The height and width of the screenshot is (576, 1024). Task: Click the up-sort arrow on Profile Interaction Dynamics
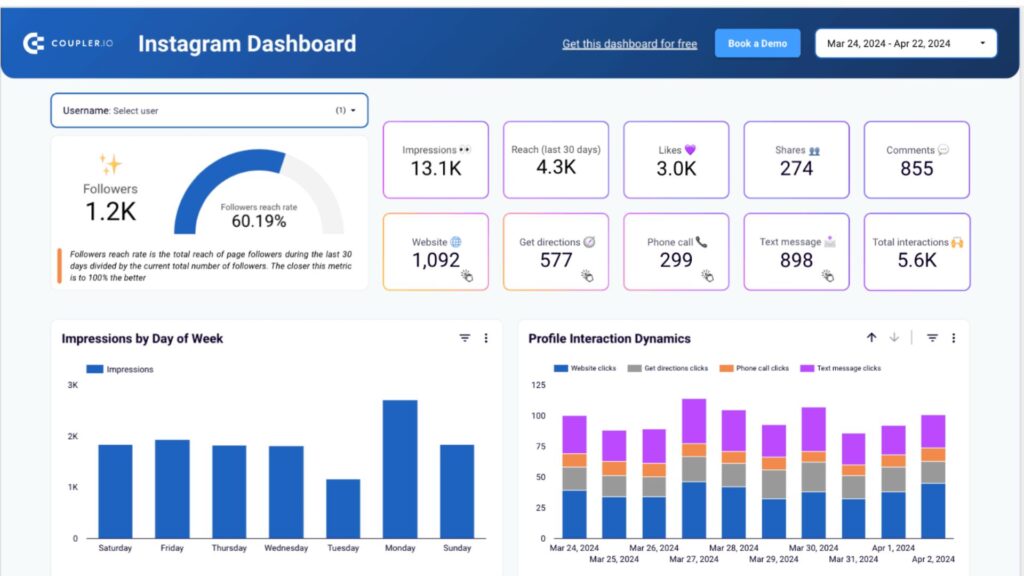point(872,337)
